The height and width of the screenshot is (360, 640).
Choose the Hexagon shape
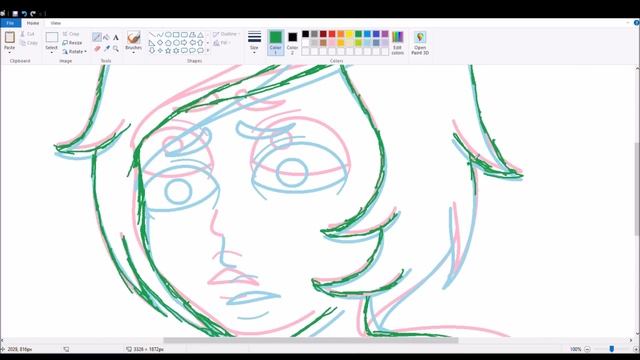(176, 42)
